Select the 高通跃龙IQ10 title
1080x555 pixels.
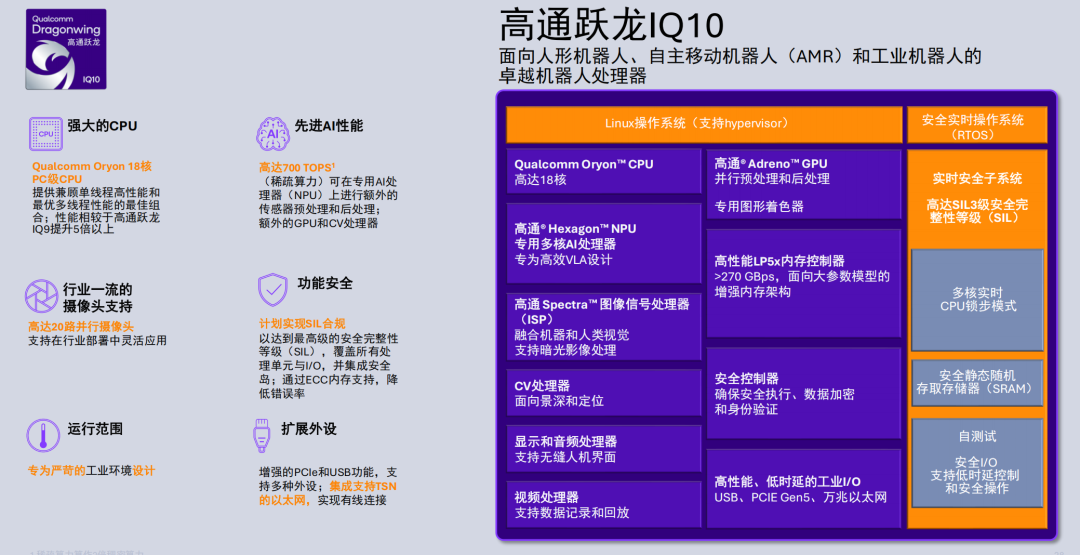click(612, 26)
